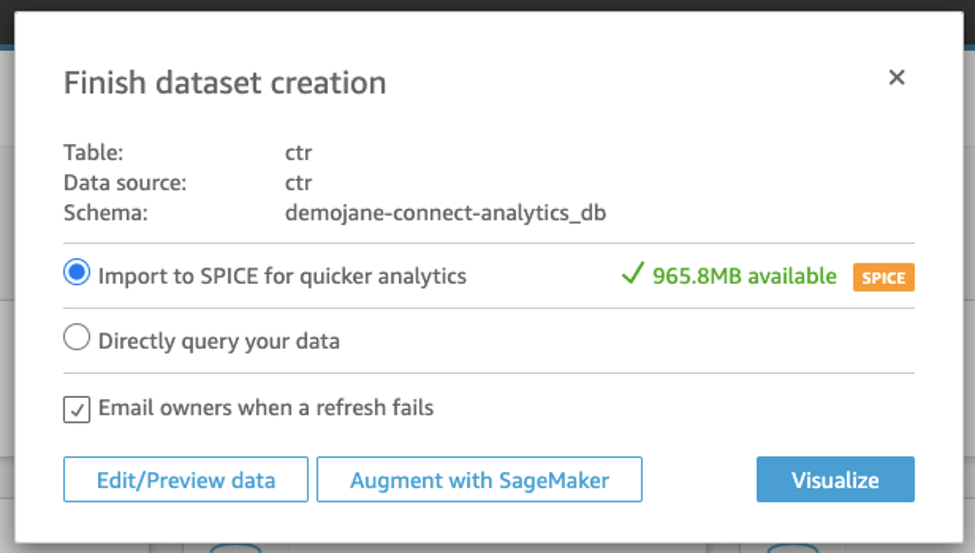Click the ctr value beside Data source
The image size is (977, 554).
click(x=298, y=184)
